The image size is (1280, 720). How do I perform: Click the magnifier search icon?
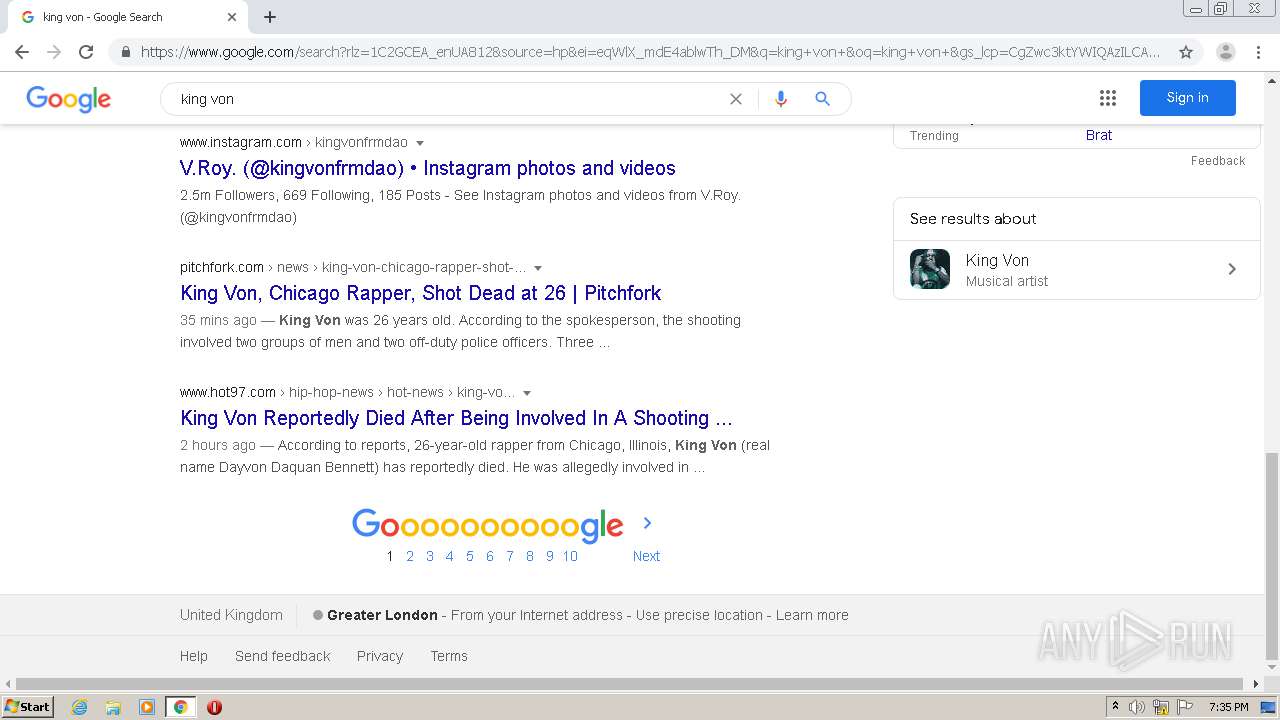tap(822, 99)
